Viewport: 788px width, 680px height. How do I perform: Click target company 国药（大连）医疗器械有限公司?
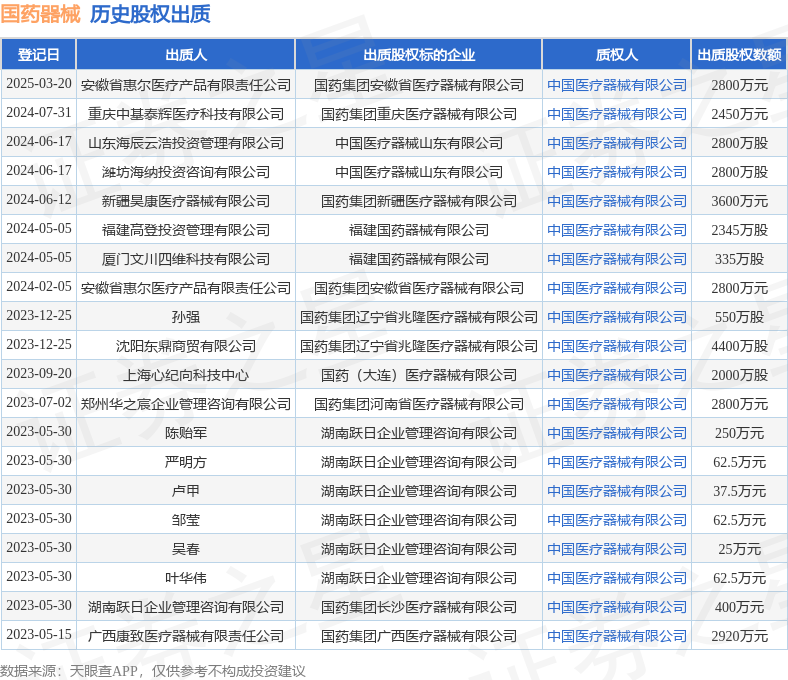pyautogui.click(x=419, y=375)
